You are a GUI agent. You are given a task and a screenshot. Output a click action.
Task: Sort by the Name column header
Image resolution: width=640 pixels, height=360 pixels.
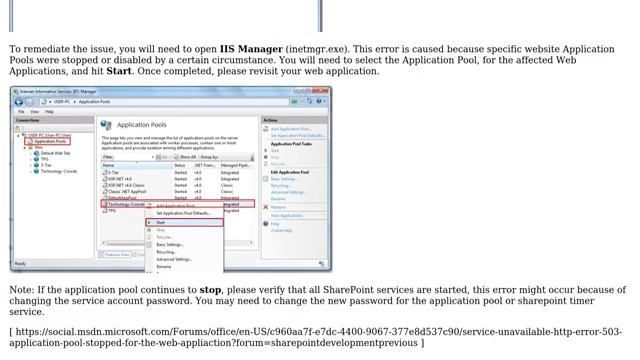pos(137,165)
